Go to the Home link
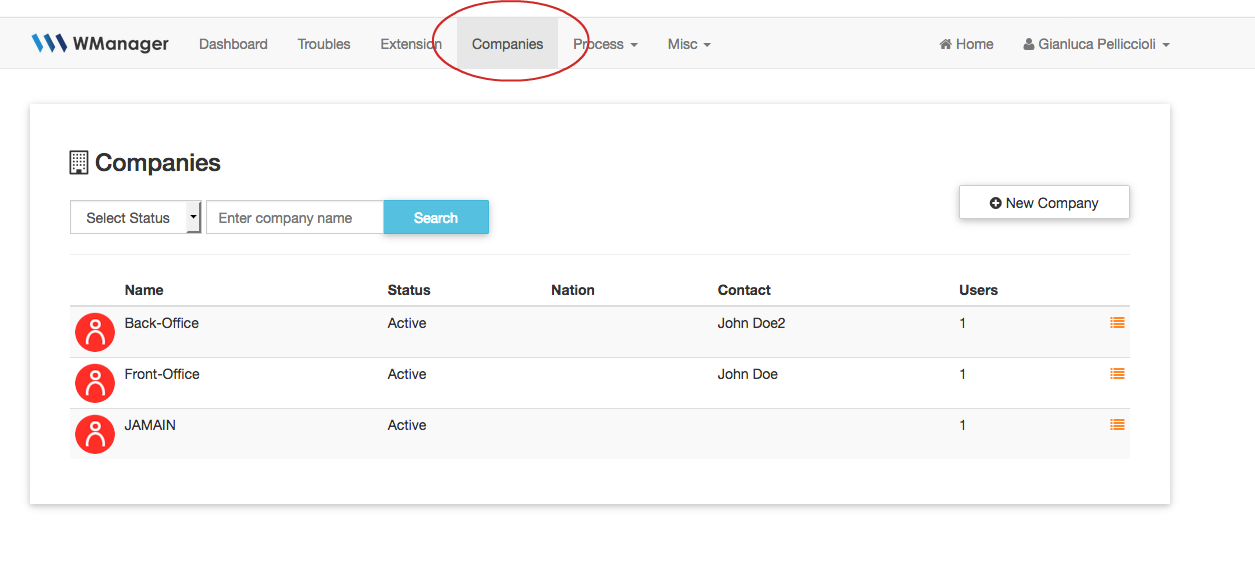Image resolution: width=1255 pixels, height=581 pixels. 966,44
